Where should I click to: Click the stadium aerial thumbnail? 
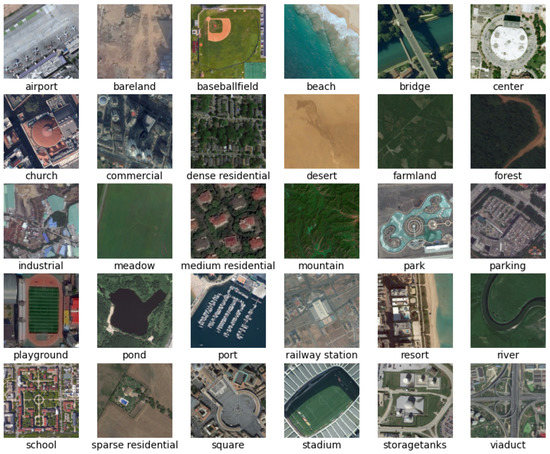coord(322,401)
